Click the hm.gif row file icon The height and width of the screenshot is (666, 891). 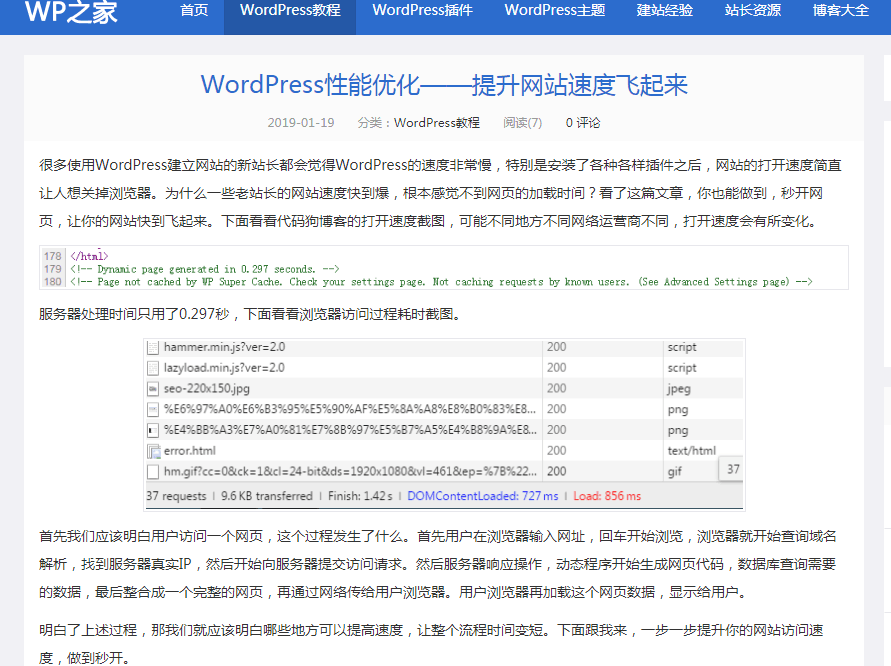pos(153,472)
